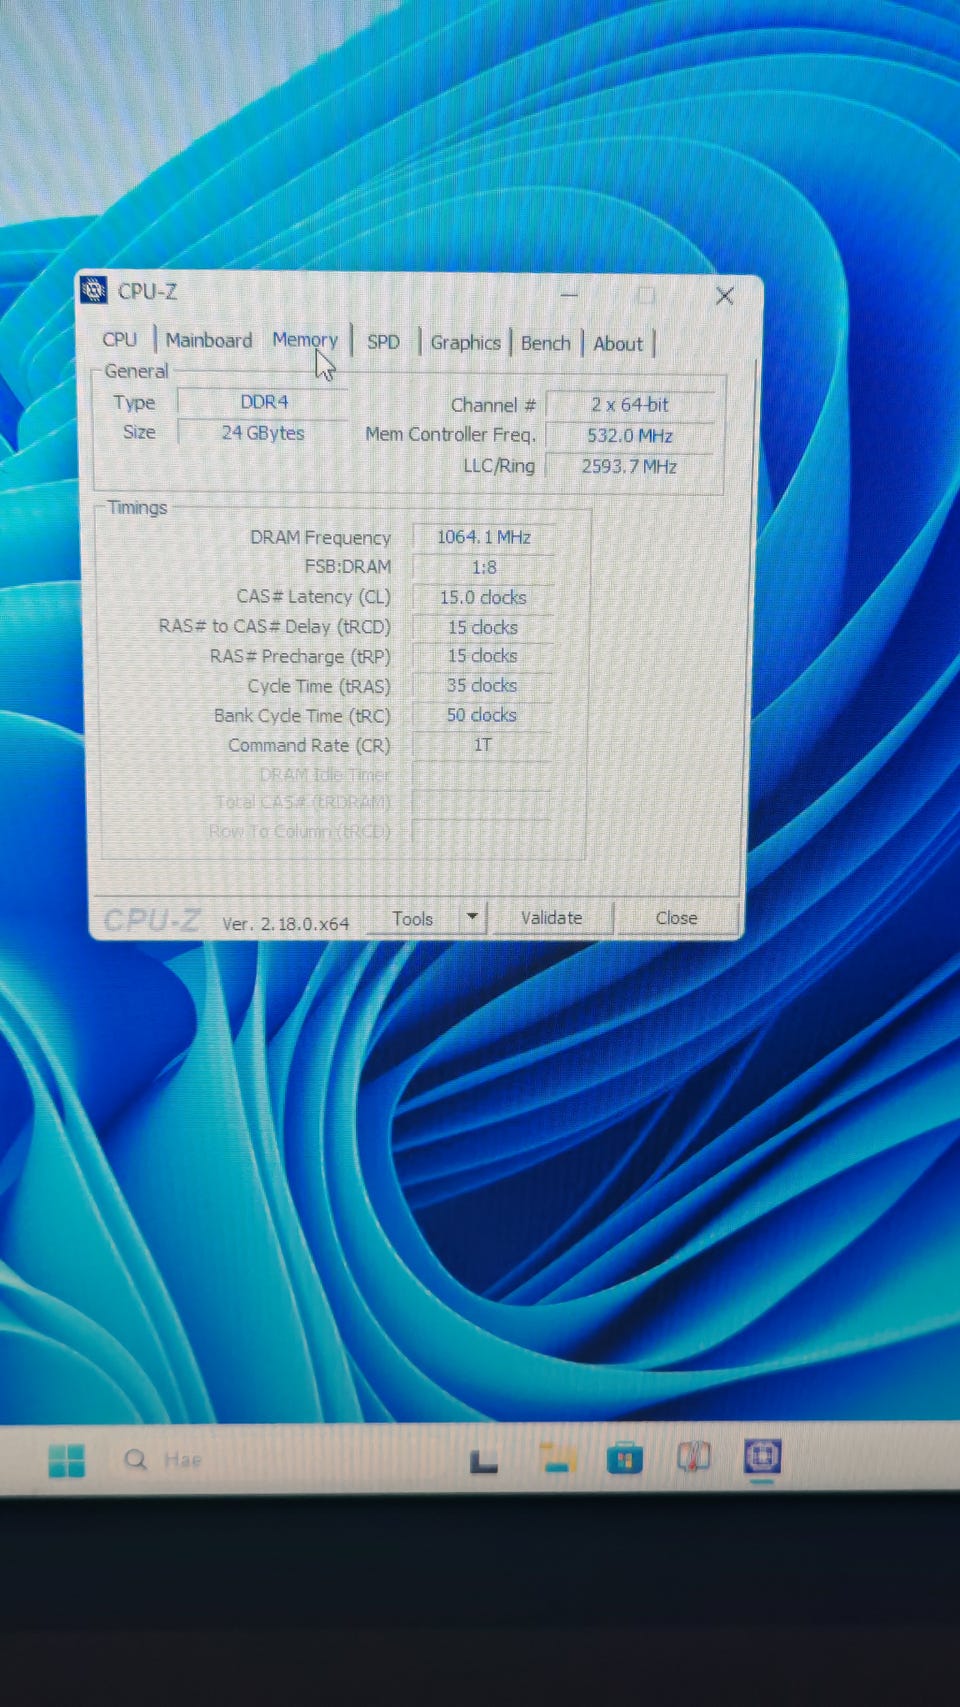Screen dimensions: 960x1707
Task: Click the DDR4 type value
Action: 264,402
